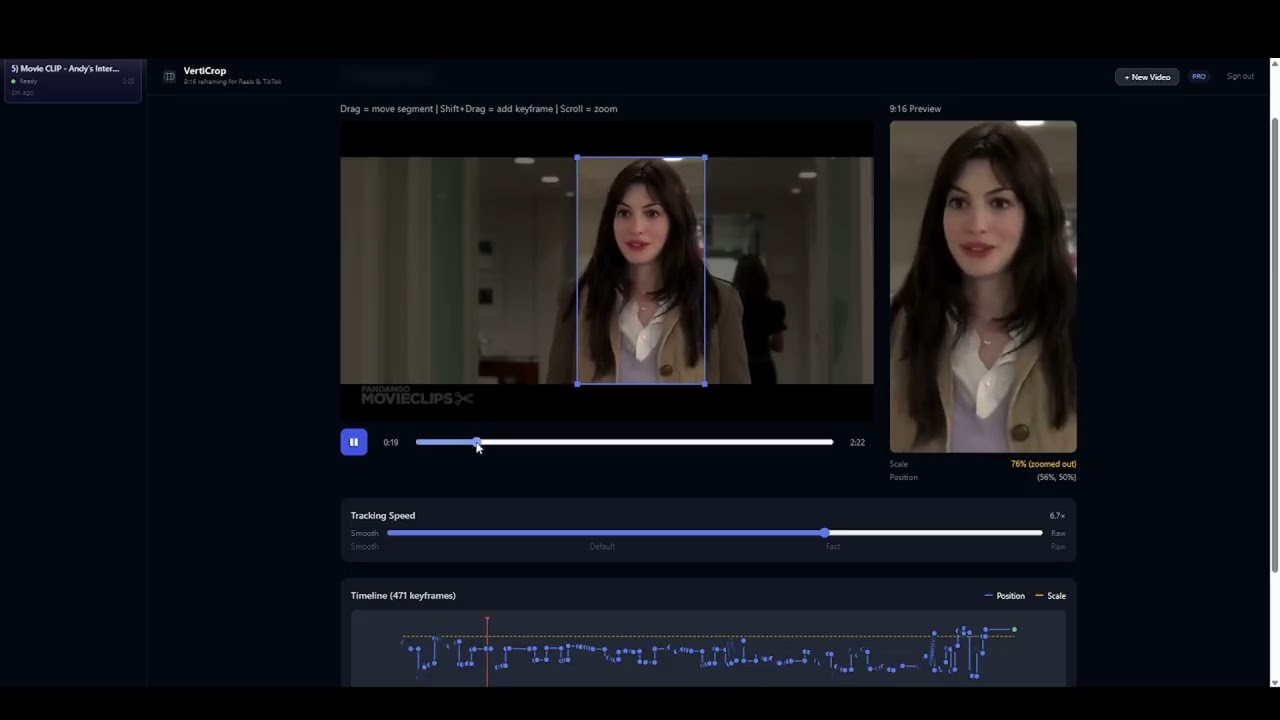Click the VertiCrop logo icon in the header
This screenshot has height=720, width=1280.
(169, 76)
